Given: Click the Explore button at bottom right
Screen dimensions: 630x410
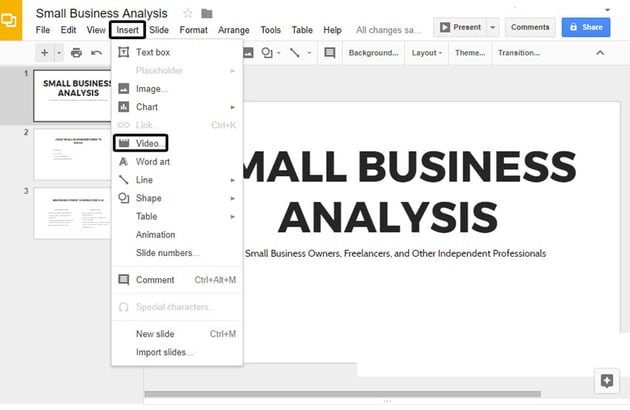Looking at the screenshot, I should (x=607, y=380).
